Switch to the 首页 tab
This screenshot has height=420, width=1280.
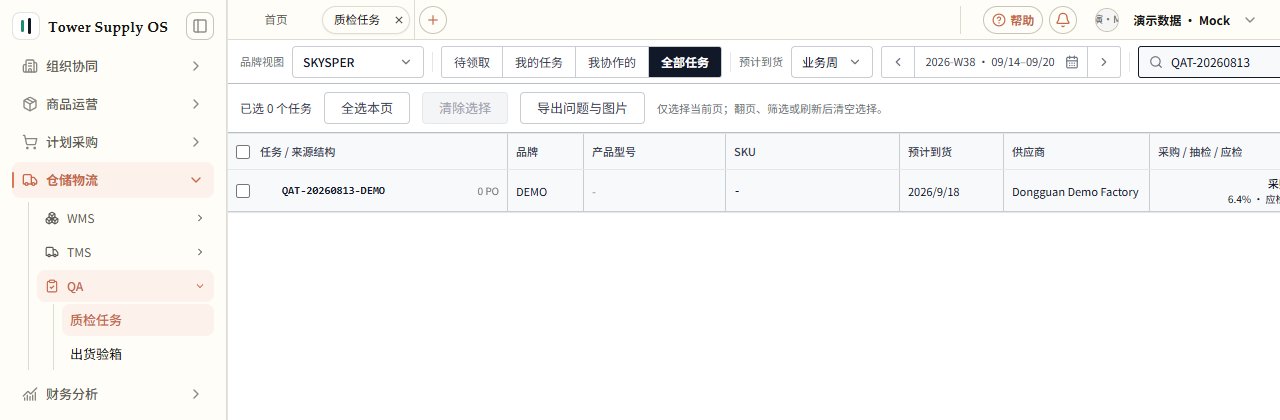pyautogui.click(x=276, y=20)
